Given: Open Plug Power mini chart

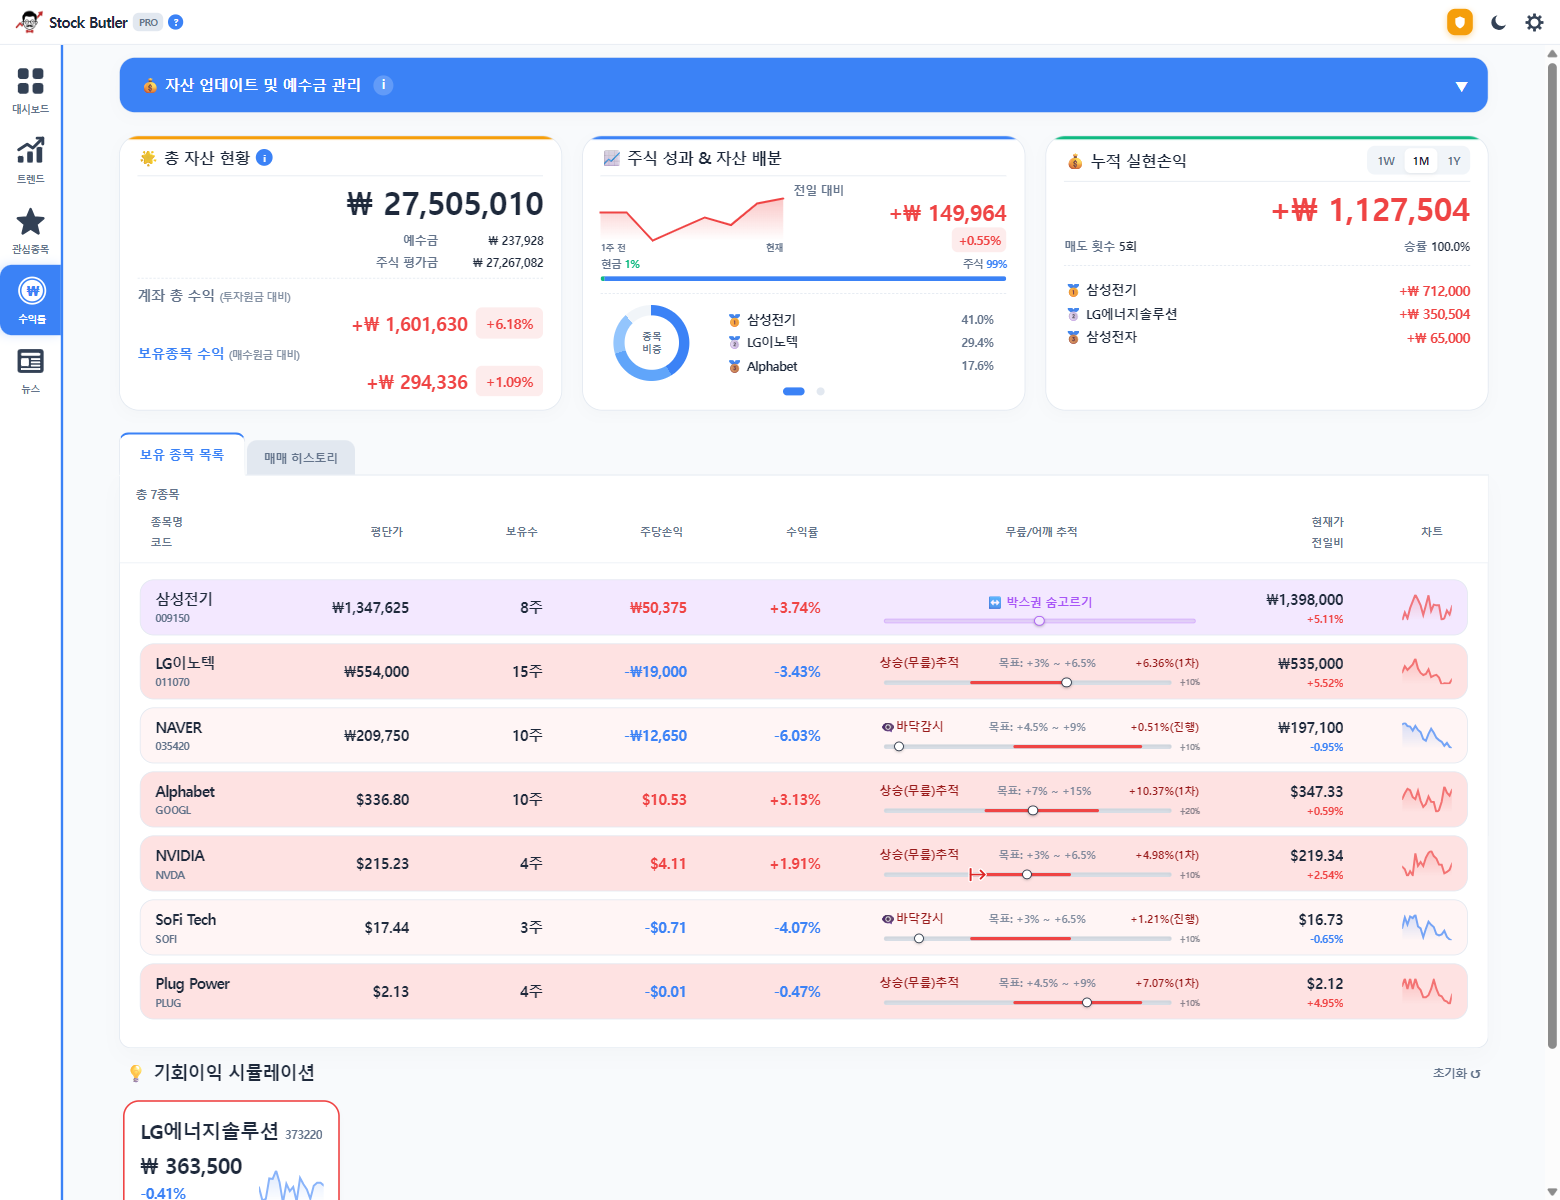Looking at the screenshot, I should [x=1427, y=991].
